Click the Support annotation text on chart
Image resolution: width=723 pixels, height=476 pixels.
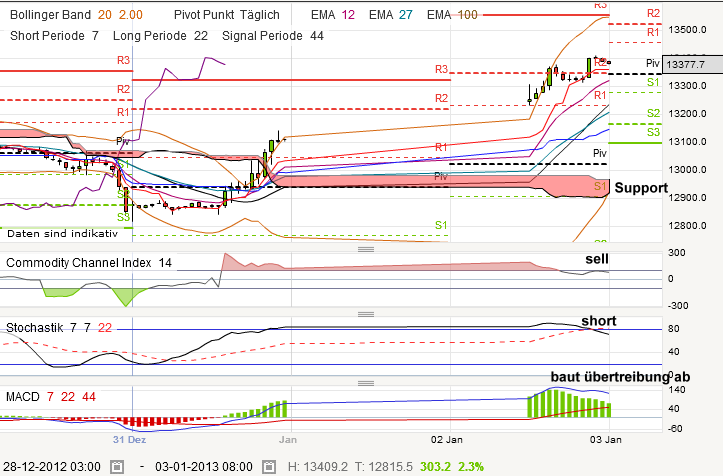tap(642, 188)
